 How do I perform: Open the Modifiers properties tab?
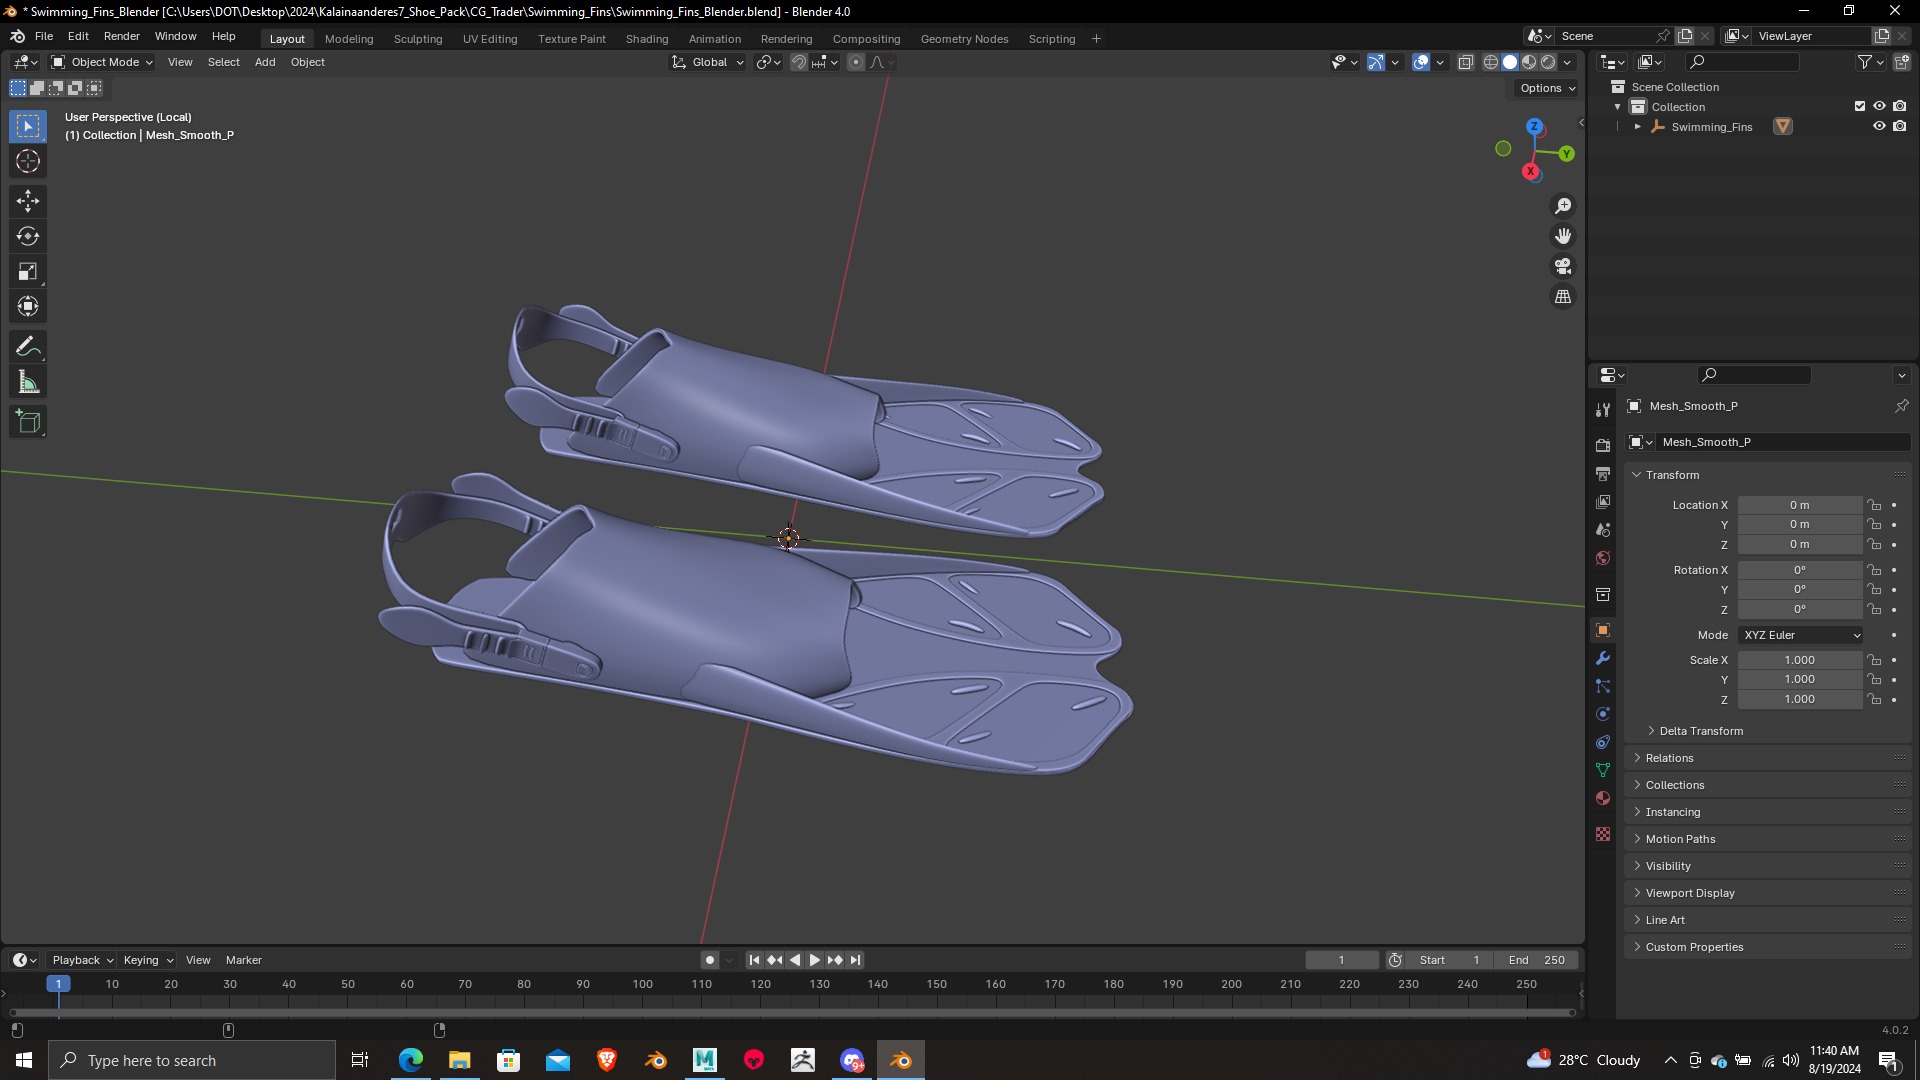click(1603, 659)
